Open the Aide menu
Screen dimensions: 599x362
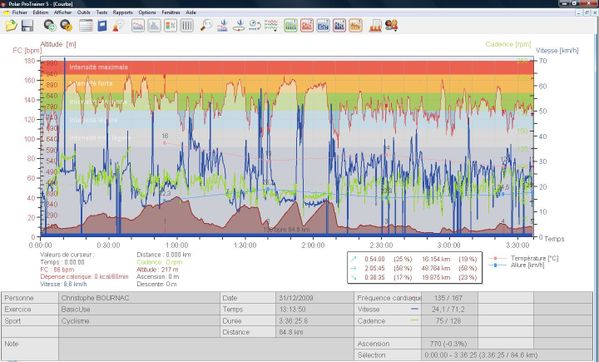pos(191,12)
